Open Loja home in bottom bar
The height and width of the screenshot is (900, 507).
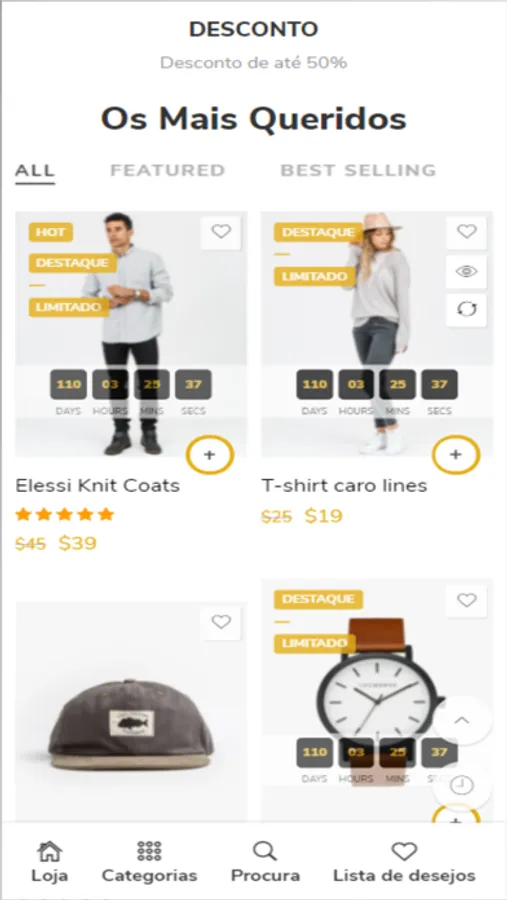[x=49, y=862]
